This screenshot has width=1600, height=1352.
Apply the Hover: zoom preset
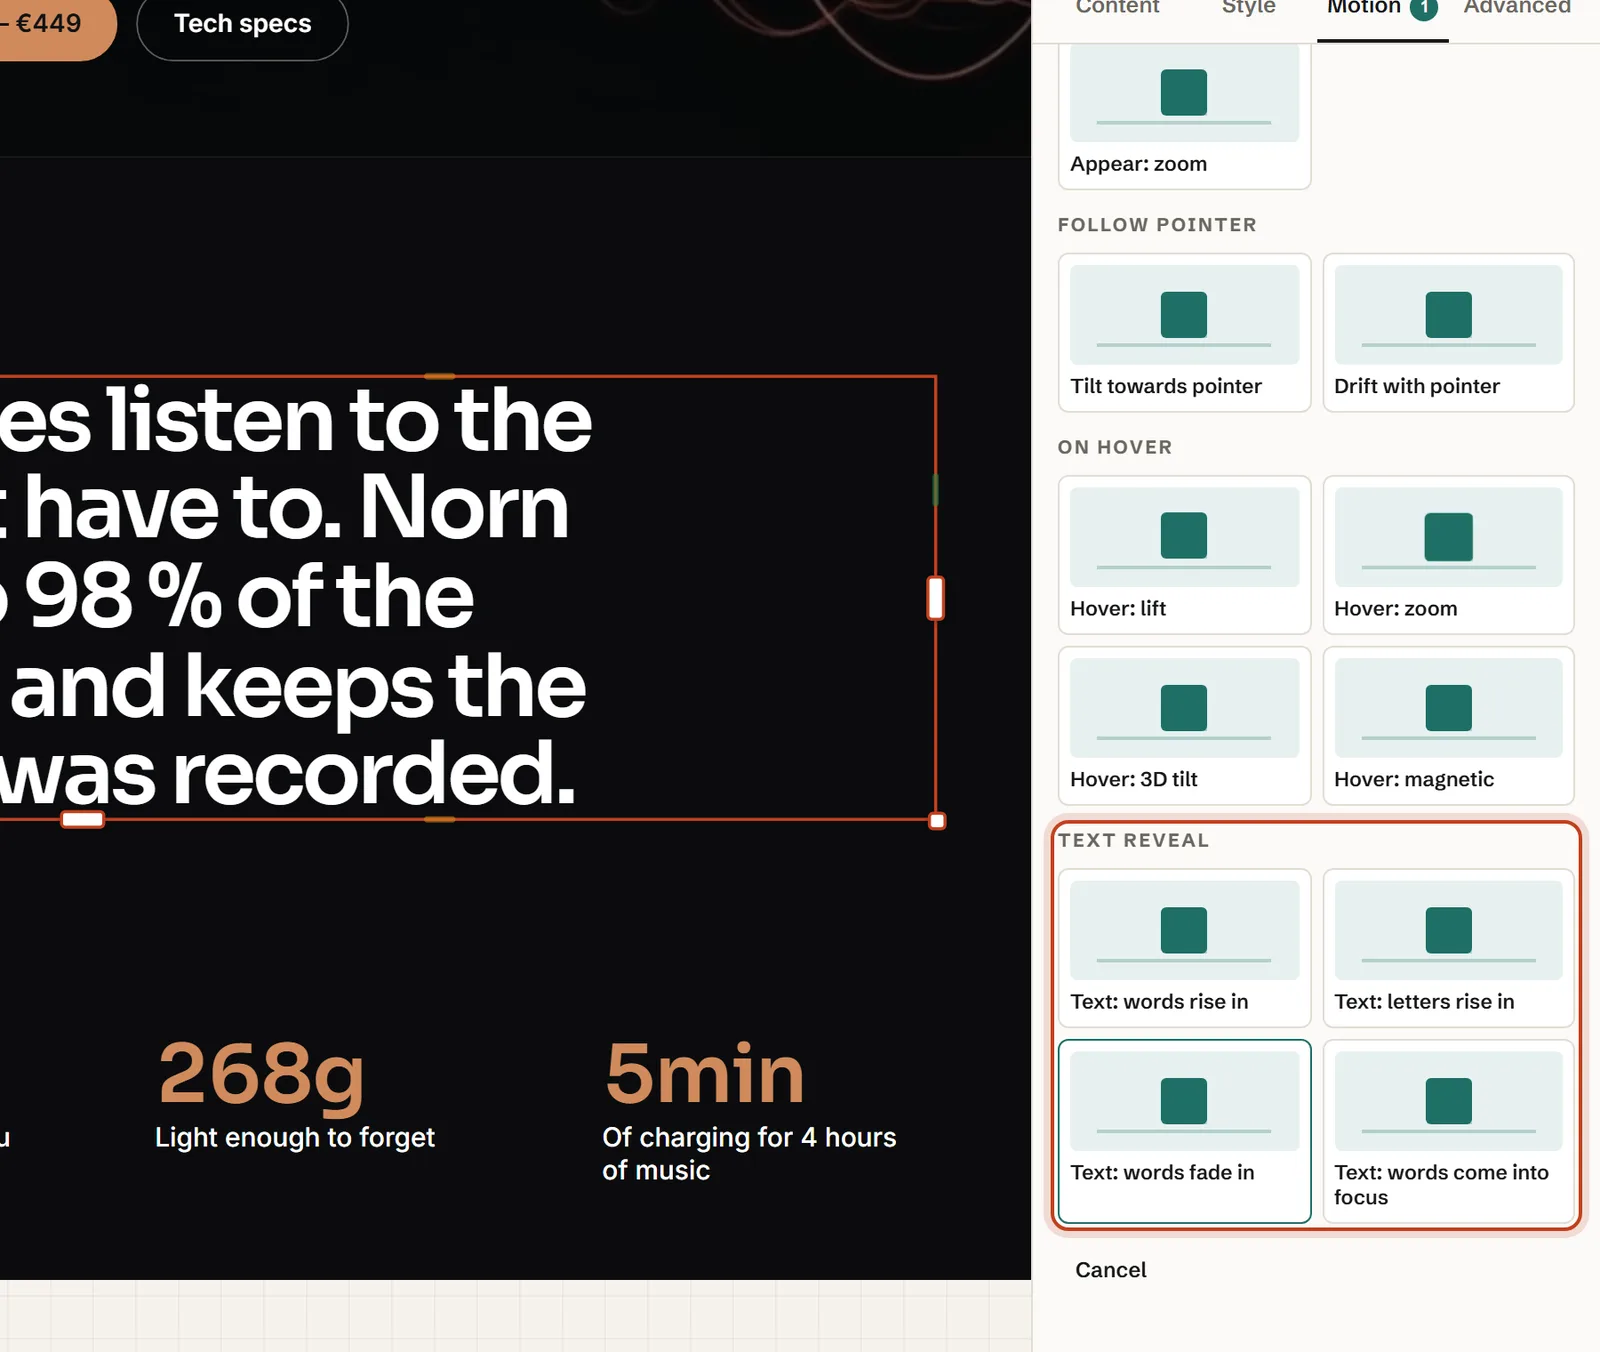1448,555
